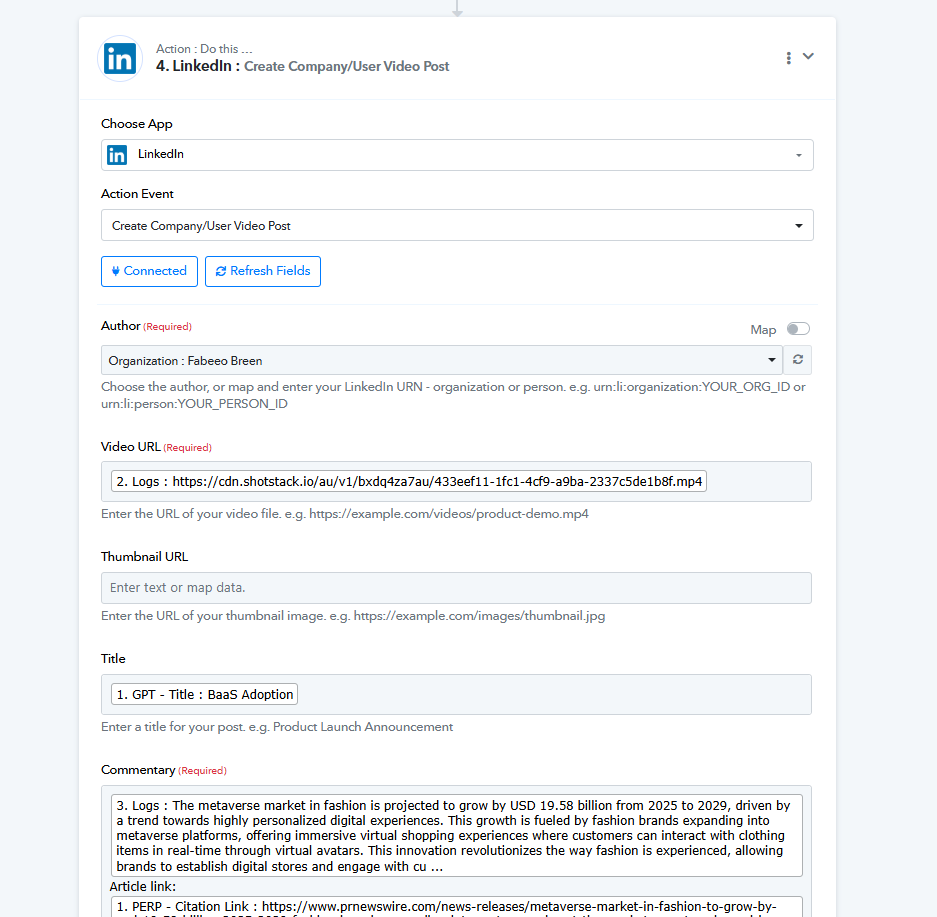The height and width of the screenshot is (917, 937).
Task: Collapse the LinkedIn action step with the chevron
Action: pos(808,56)
